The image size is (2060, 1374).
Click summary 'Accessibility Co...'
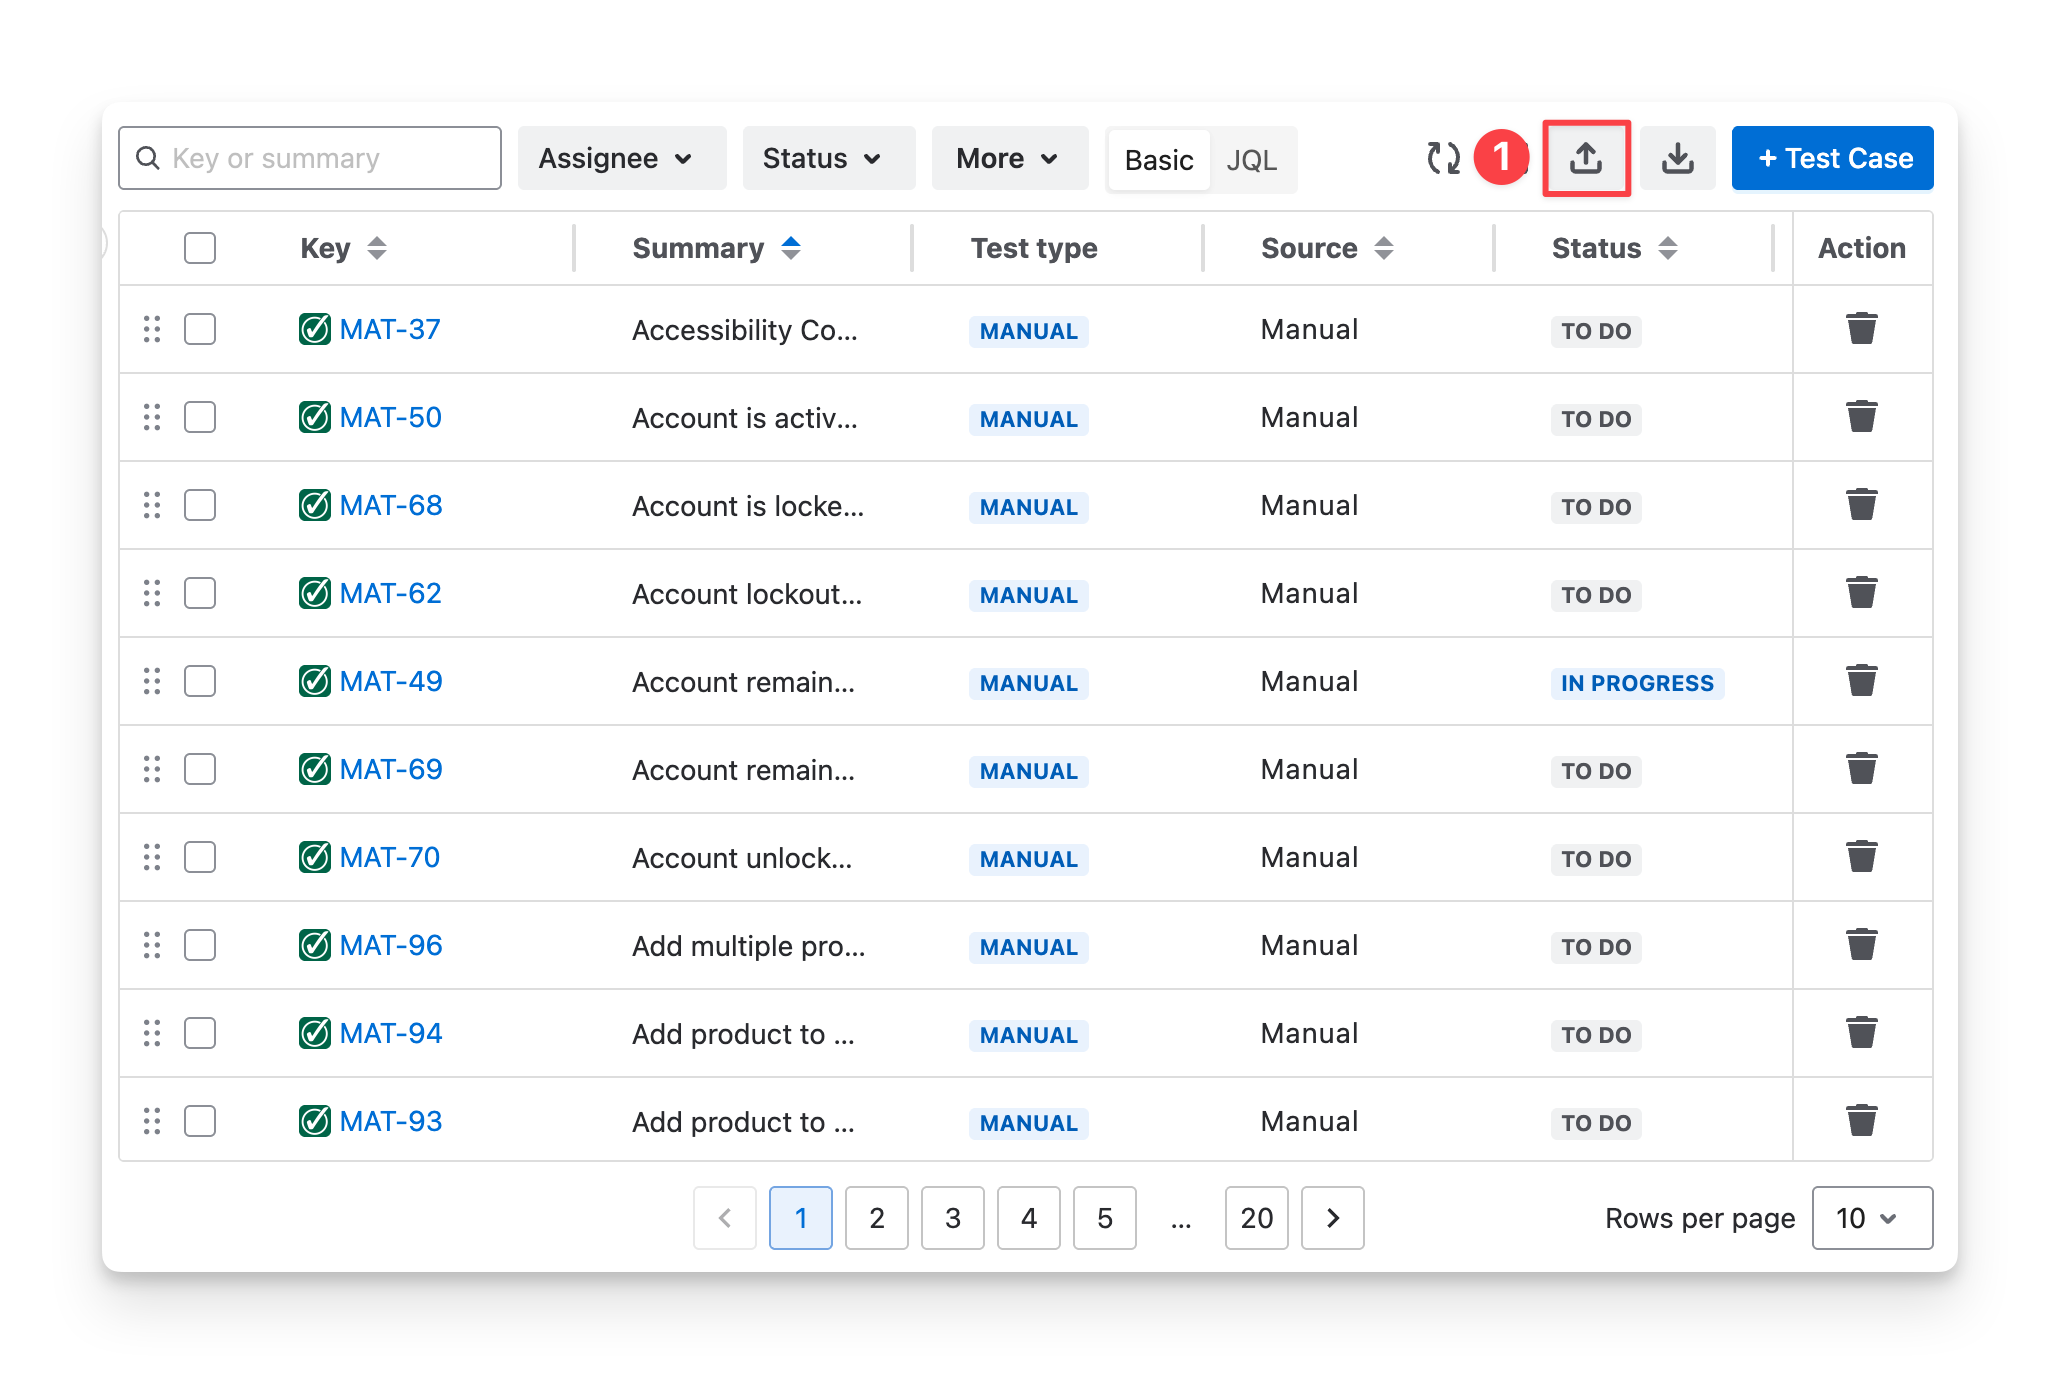pyautogui.click(x=745, y=330)
